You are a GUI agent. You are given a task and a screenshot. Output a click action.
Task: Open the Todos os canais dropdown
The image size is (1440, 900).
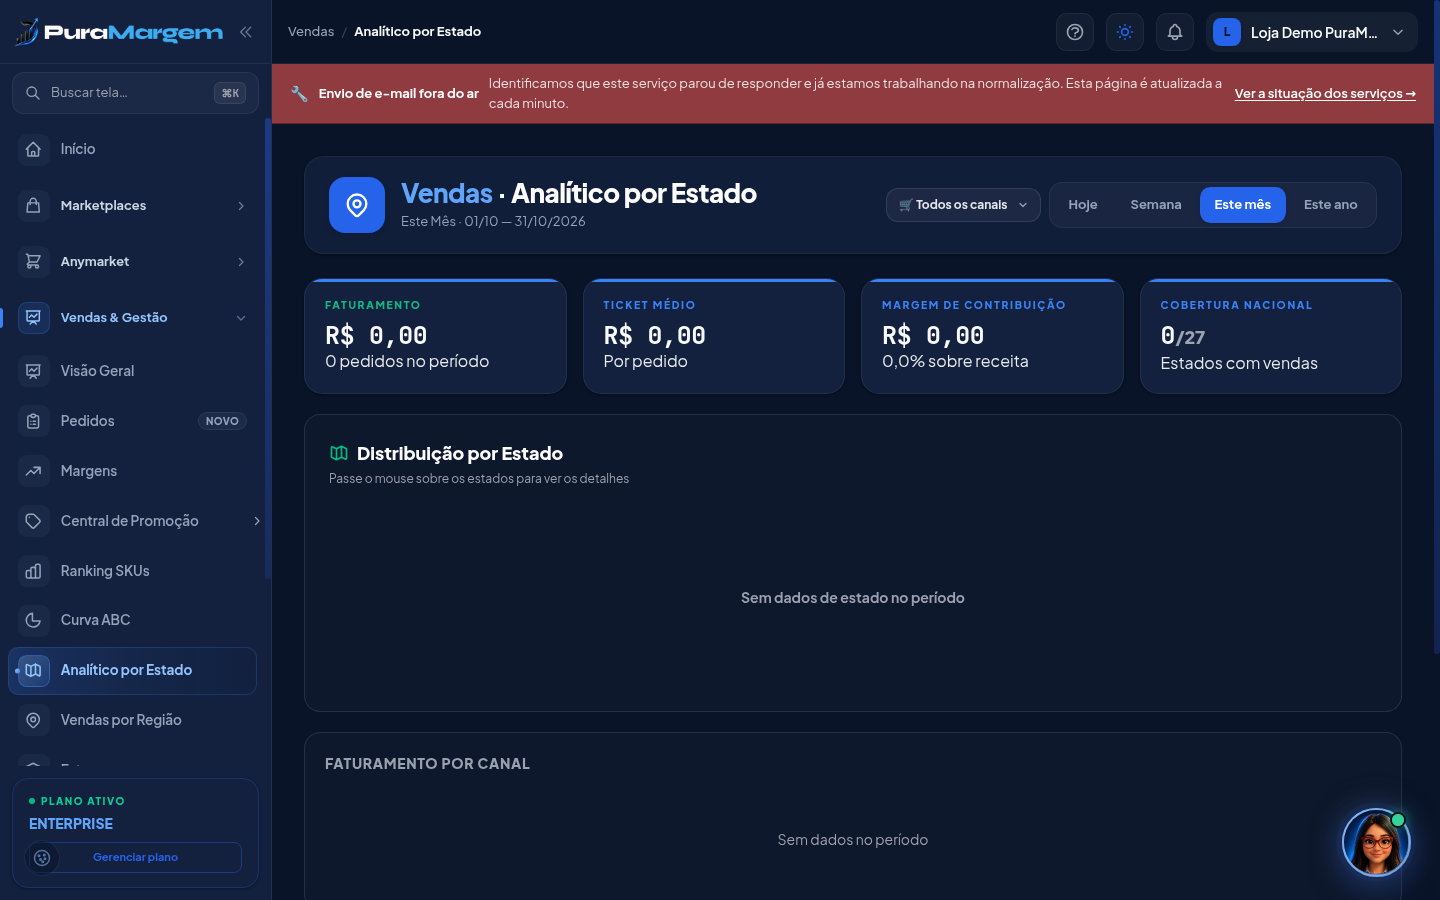[x=963, y=205]
